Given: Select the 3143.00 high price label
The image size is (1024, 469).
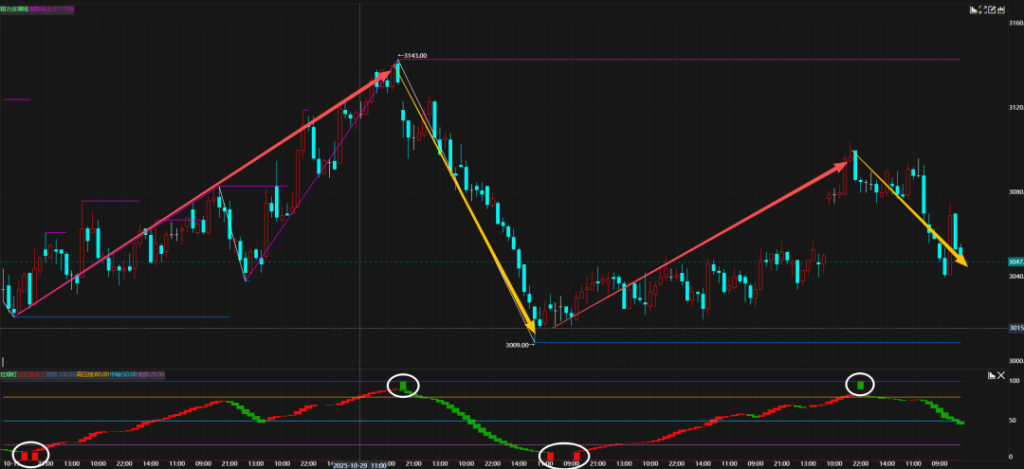Looking at the screenshot, I should click(413, 56).
